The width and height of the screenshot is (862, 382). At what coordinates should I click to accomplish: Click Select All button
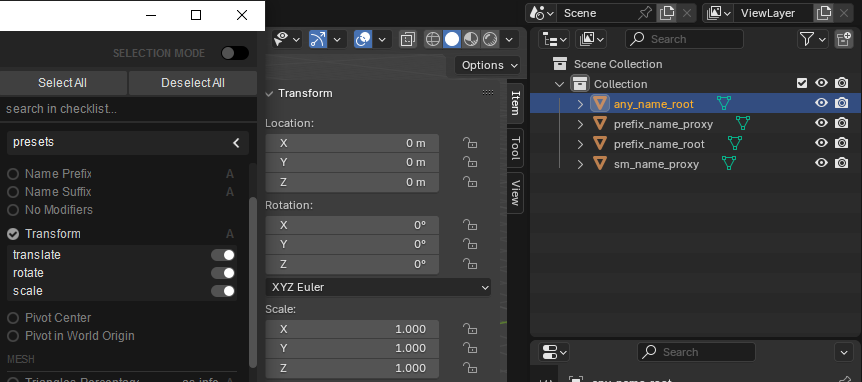(63, 83)
